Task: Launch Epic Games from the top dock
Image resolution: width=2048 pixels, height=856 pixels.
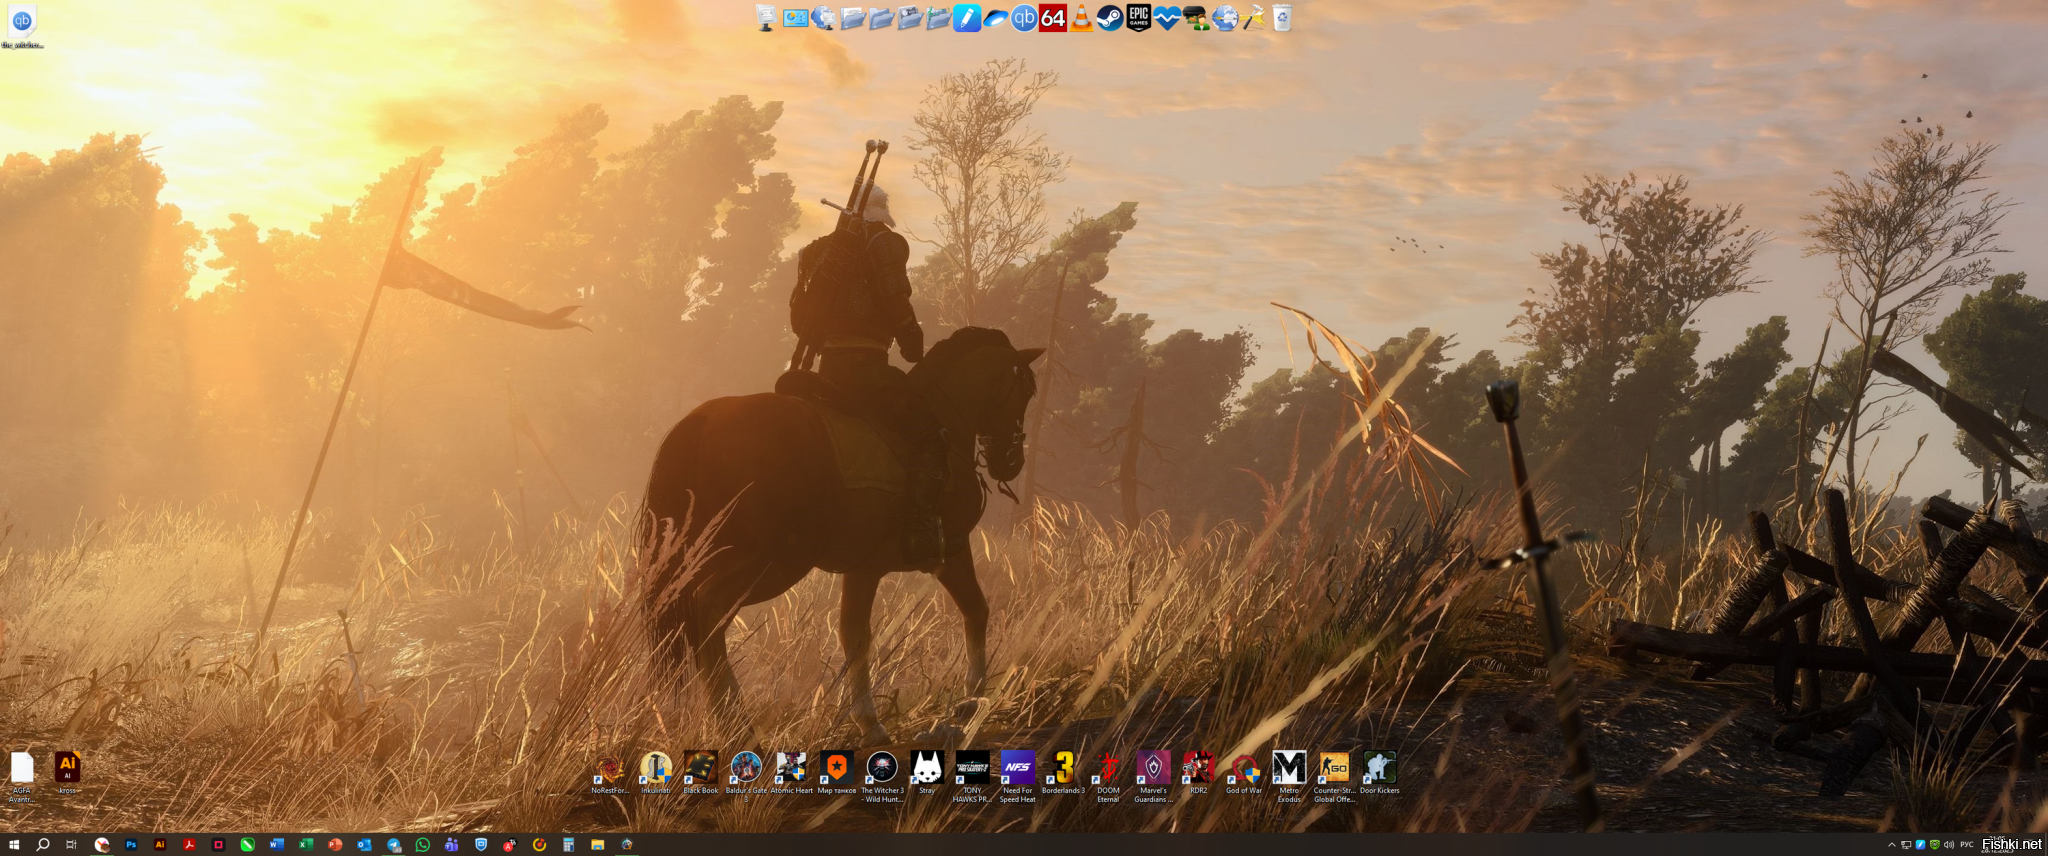Action: coord(1138,18)
